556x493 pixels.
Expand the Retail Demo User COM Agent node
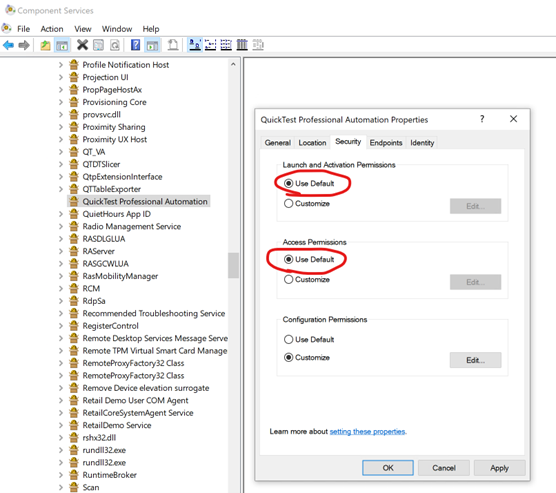(61, 400)
